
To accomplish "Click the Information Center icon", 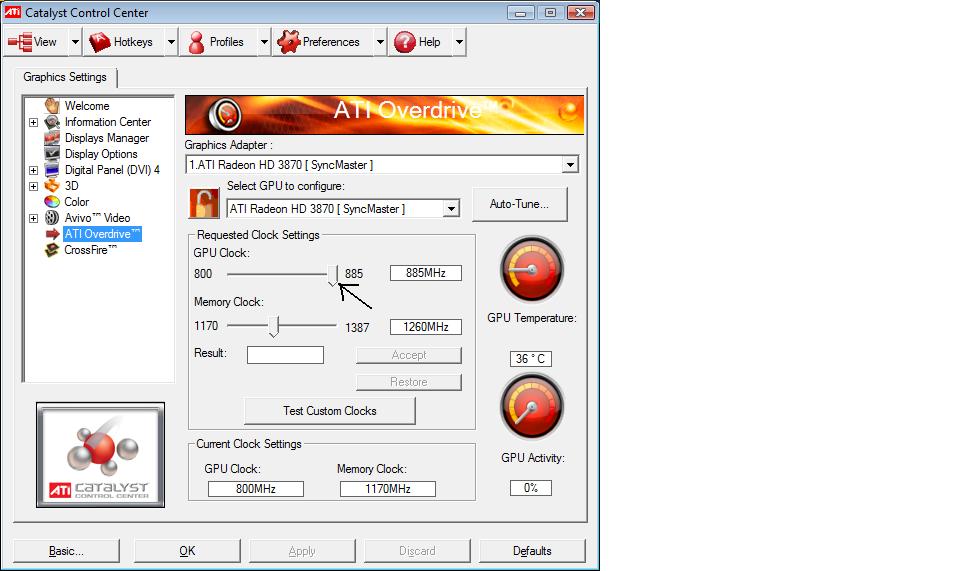I will point(52,122).
